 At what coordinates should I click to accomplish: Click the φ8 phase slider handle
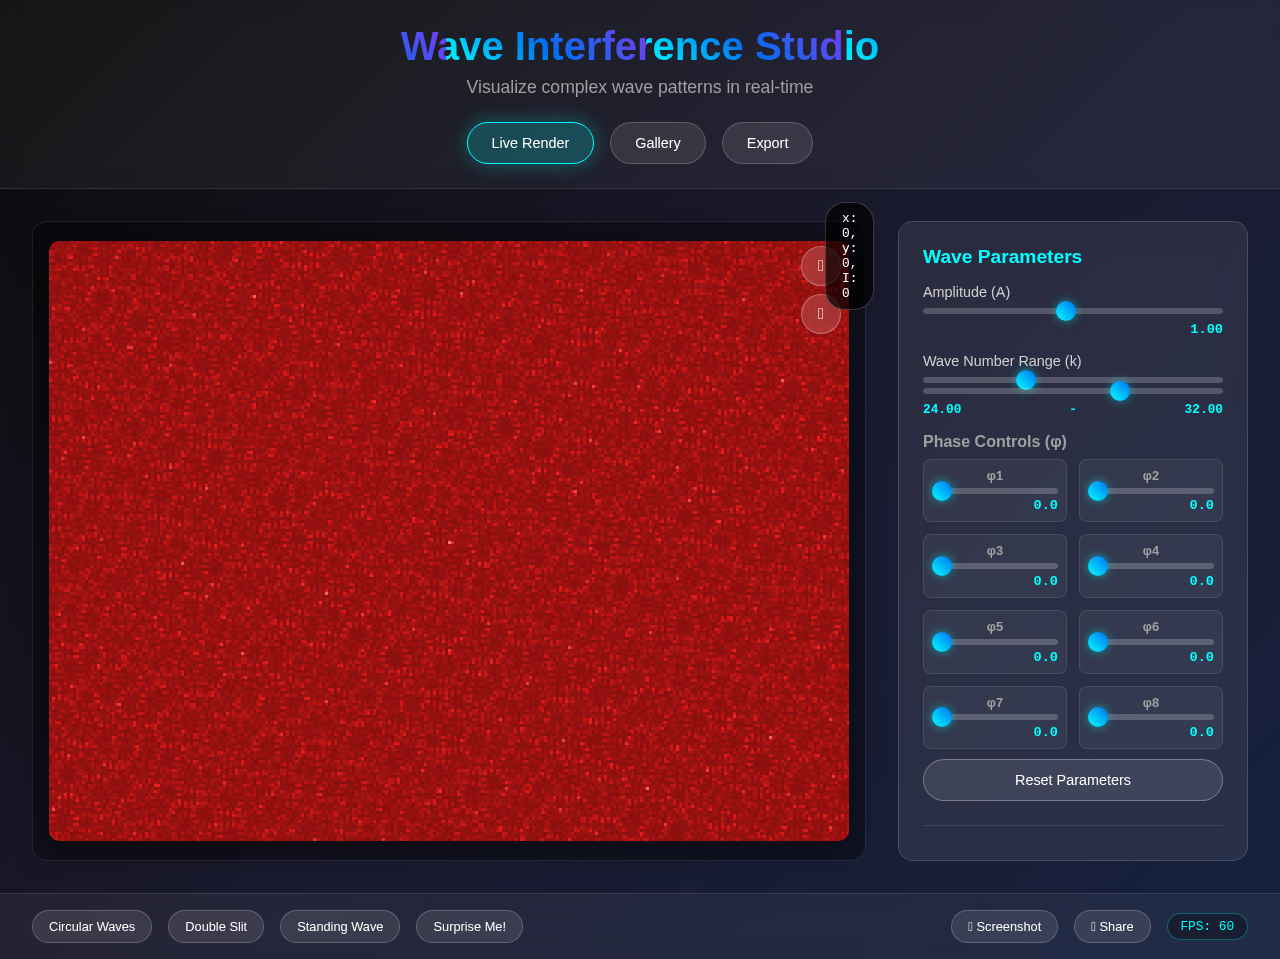(1098, 717)
